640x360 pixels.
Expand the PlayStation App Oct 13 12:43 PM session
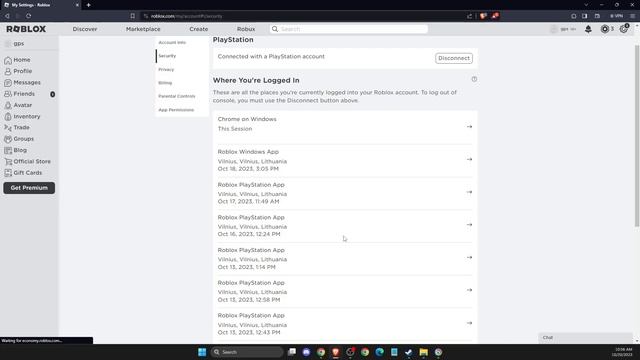469,323
